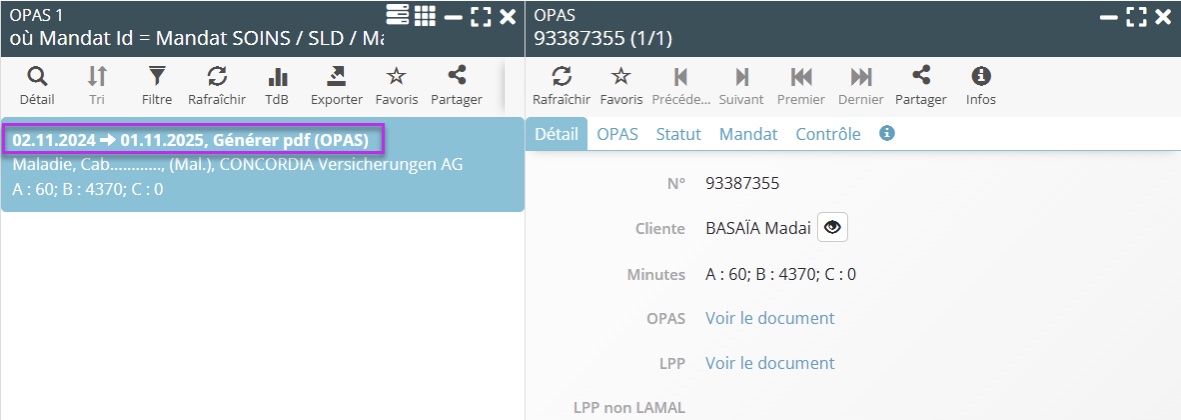Open the OPAS 'Voir le document' link
The height and width of the screenshot is (420, 1181).
(770, 318)
